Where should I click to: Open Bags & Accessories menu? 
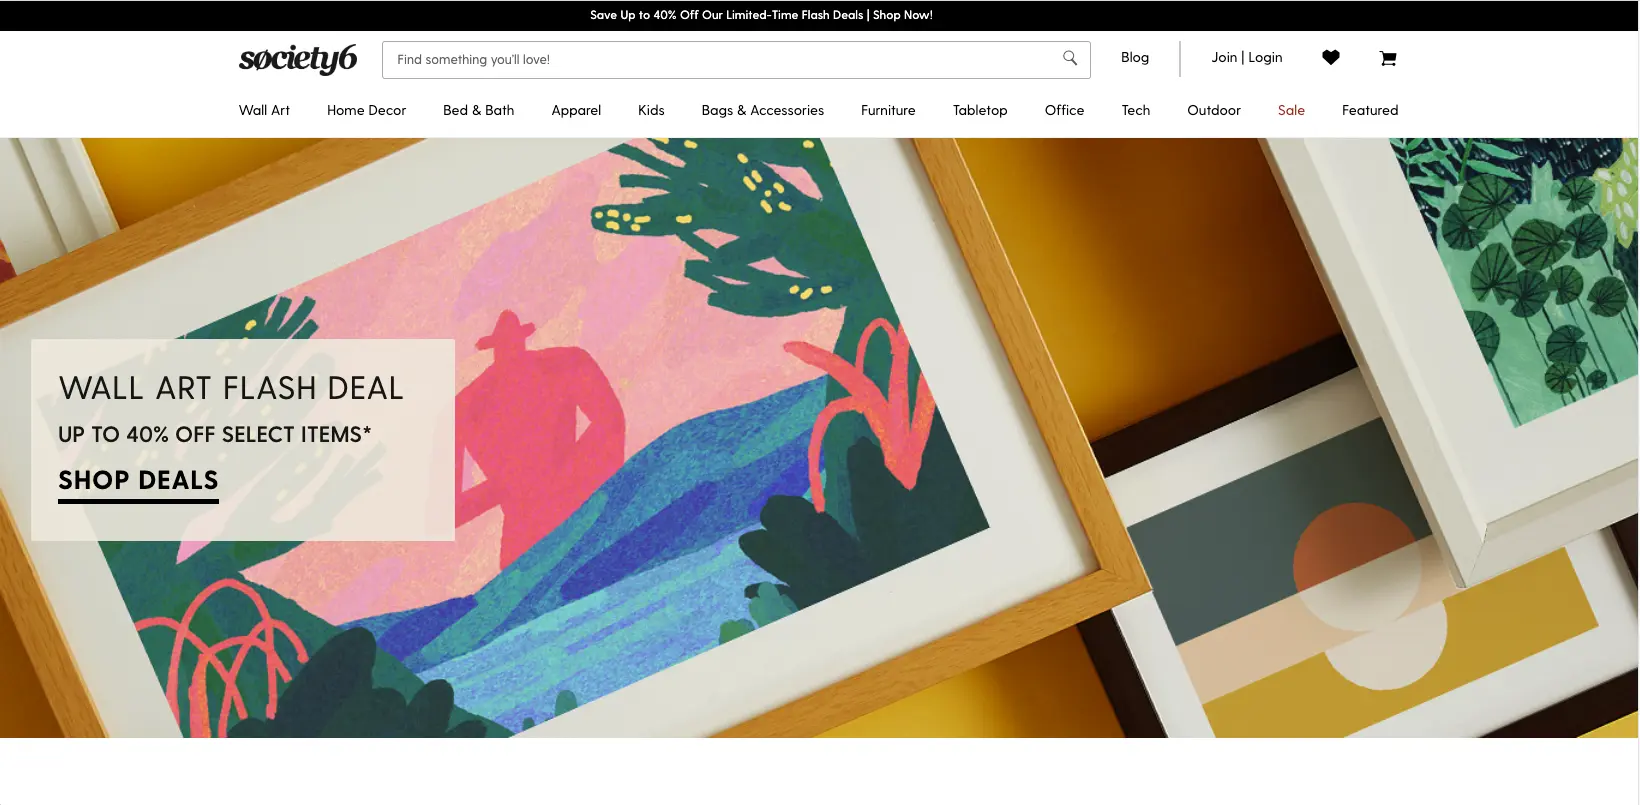coord(763,110)
